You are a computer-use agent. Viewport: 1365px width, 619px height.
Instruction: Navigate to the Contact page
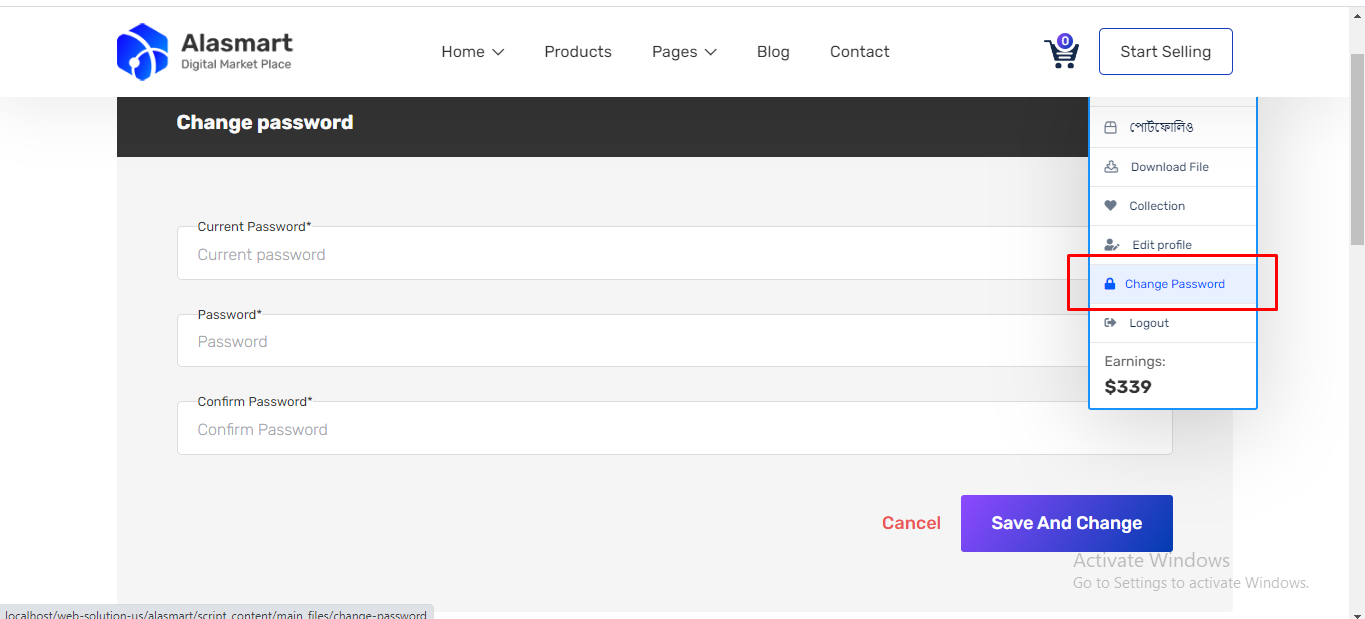(x=859, y=52)
